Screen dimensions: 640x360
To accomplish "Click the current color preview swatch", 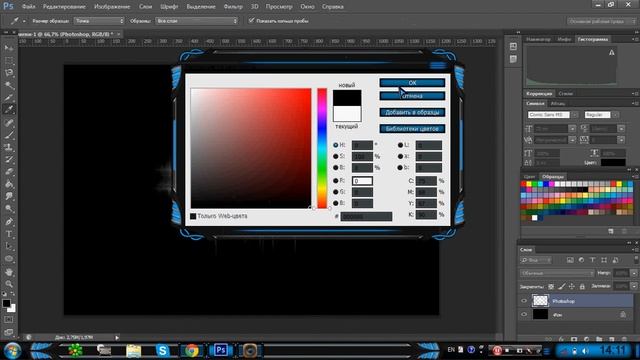I will [347, 113].
